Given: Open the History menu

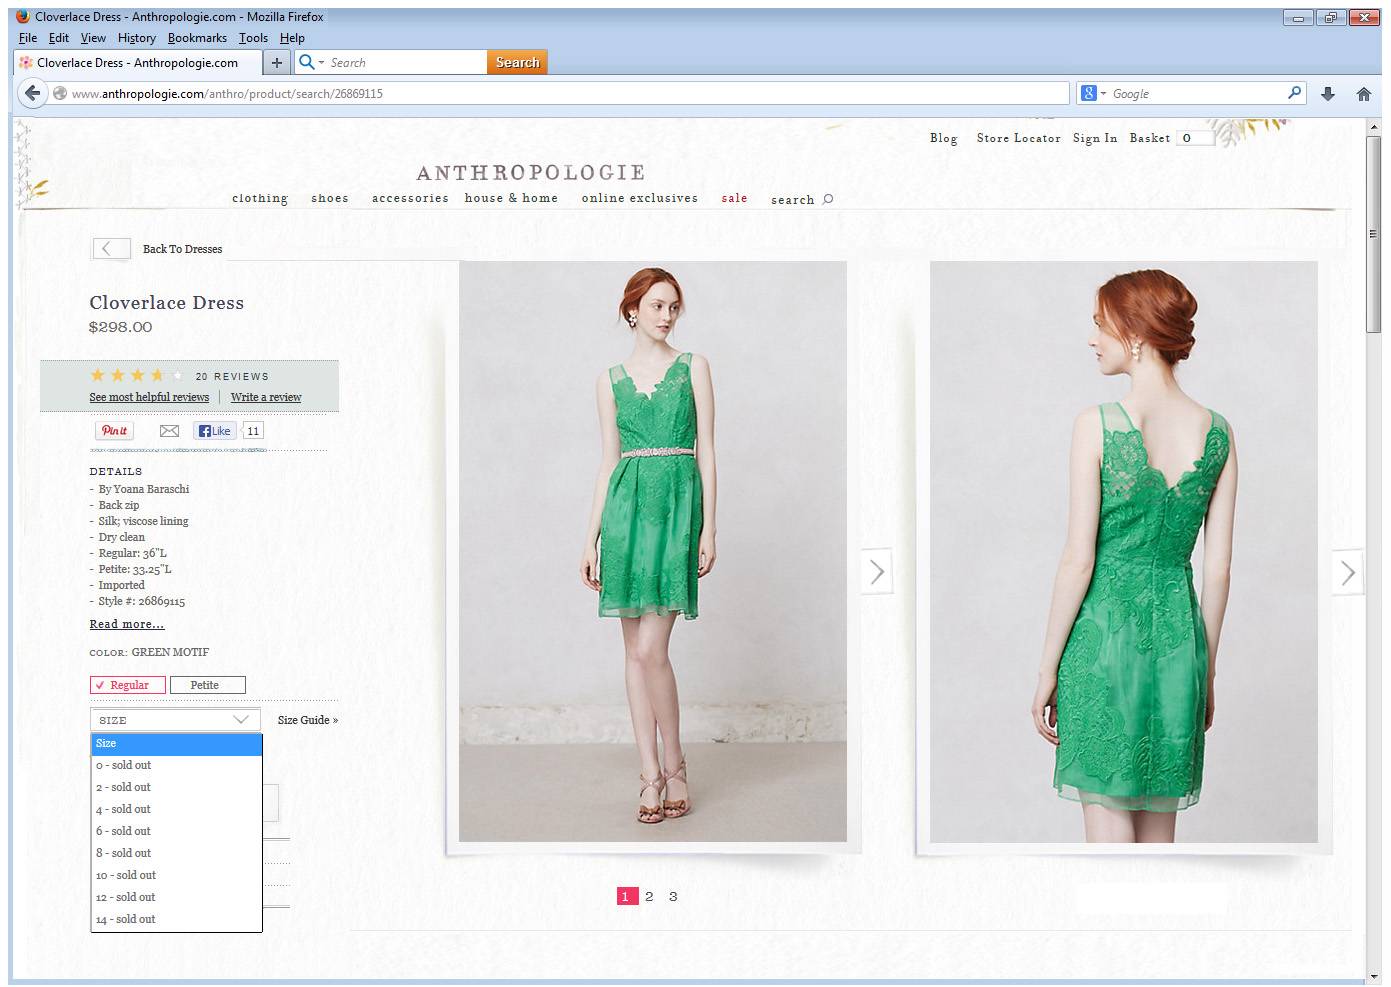Looking at the screenshot, I should [137, 38].
